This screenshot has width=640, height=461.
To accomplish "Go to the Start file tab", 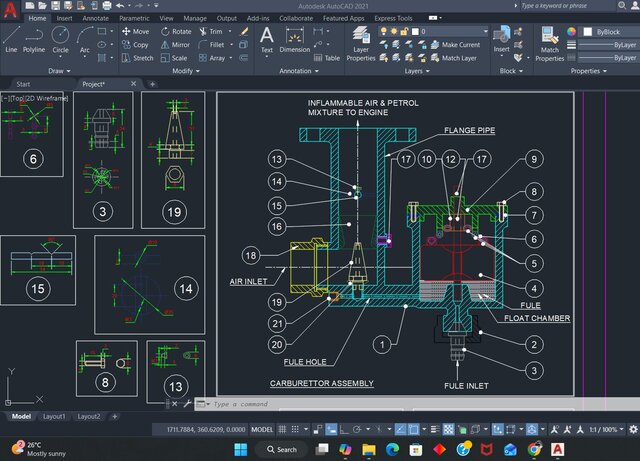I will (x=23, y=84).
